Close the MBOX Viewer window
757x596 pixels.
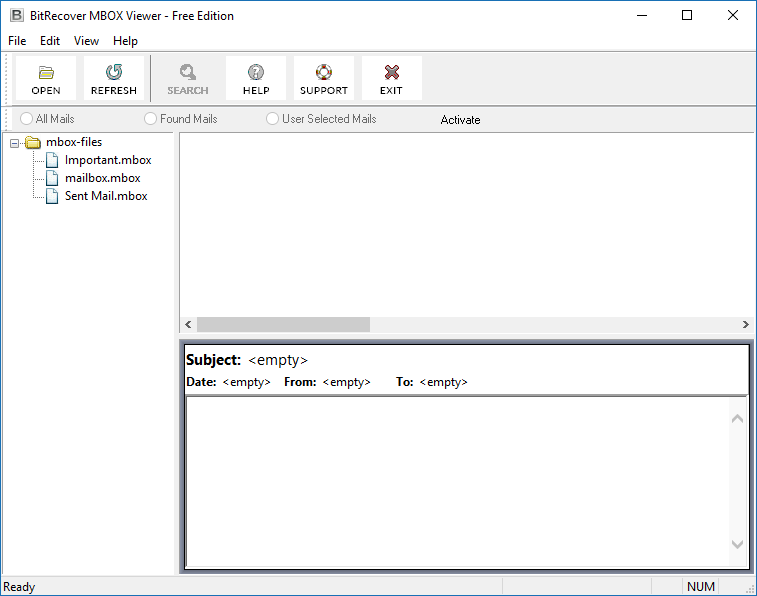point(732,15)
